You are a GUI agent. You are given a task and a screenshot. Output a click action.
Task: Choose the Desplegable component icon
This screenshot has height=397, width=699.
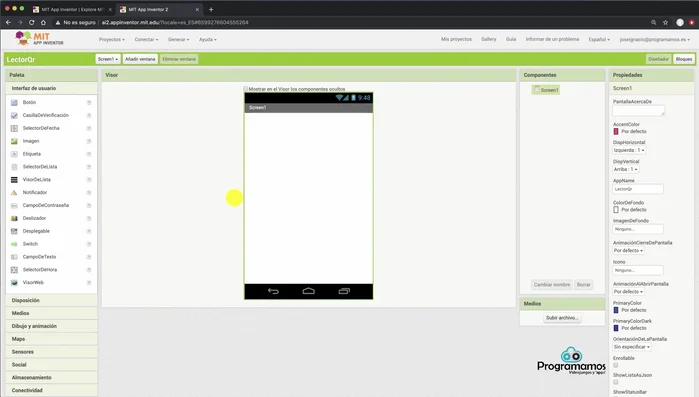point(14,231)
